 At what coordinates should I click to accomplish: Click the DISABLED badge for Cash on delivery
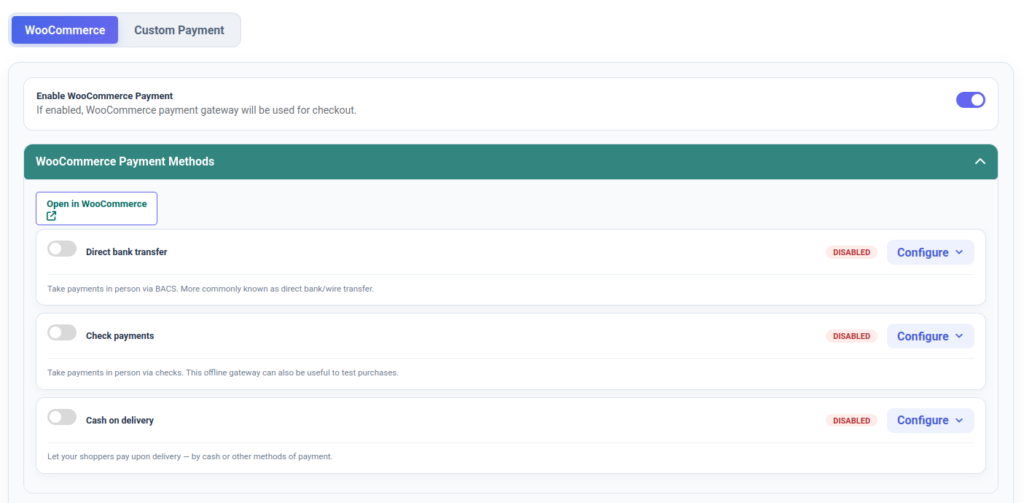[x=852, y=420]
